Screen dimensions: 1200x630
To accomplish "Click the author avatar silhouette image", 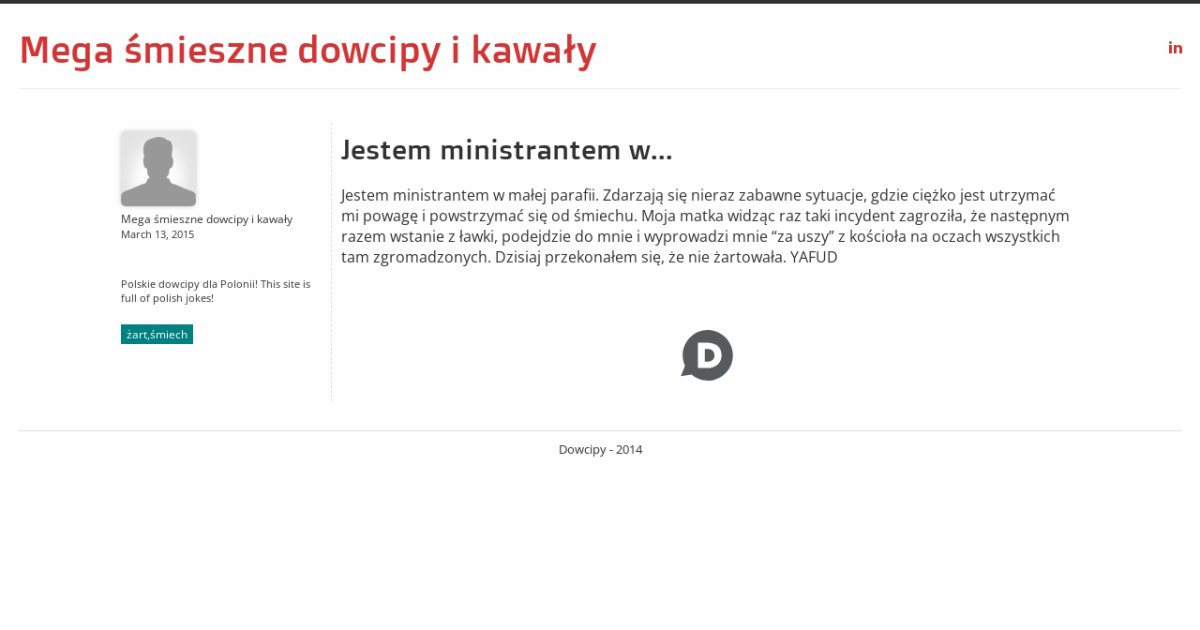I will point(158,168).
